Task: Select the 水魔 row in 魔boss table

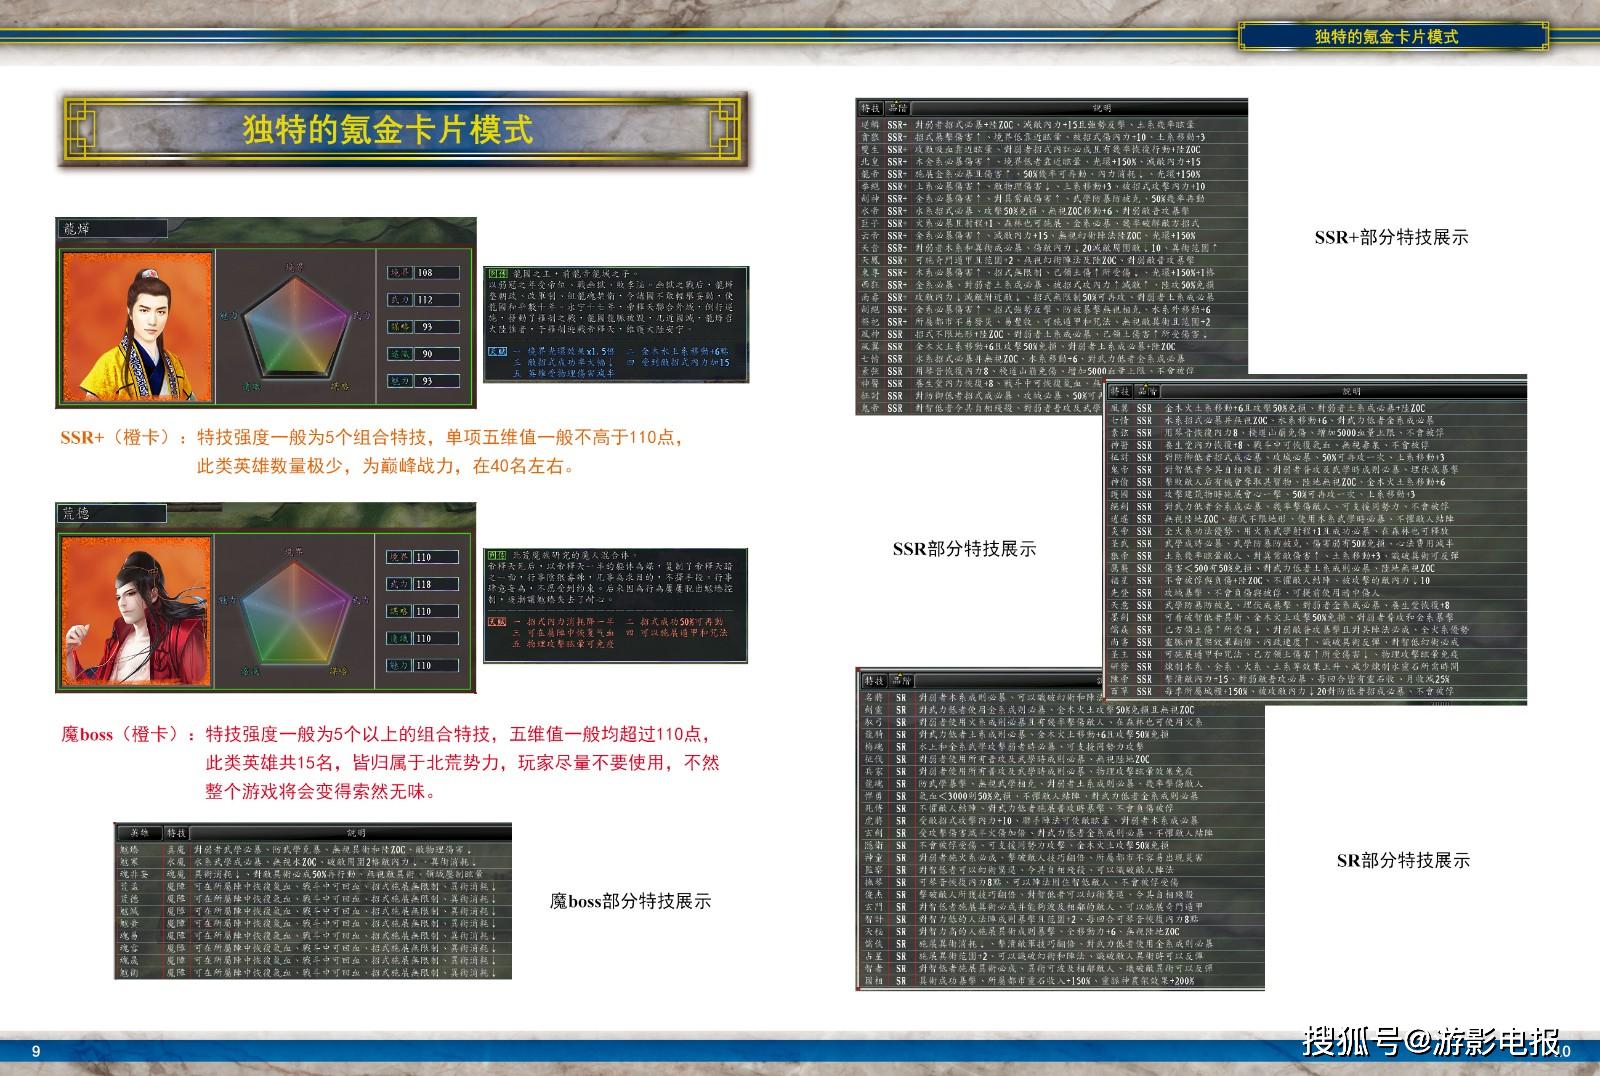Action: coord(314,861)
